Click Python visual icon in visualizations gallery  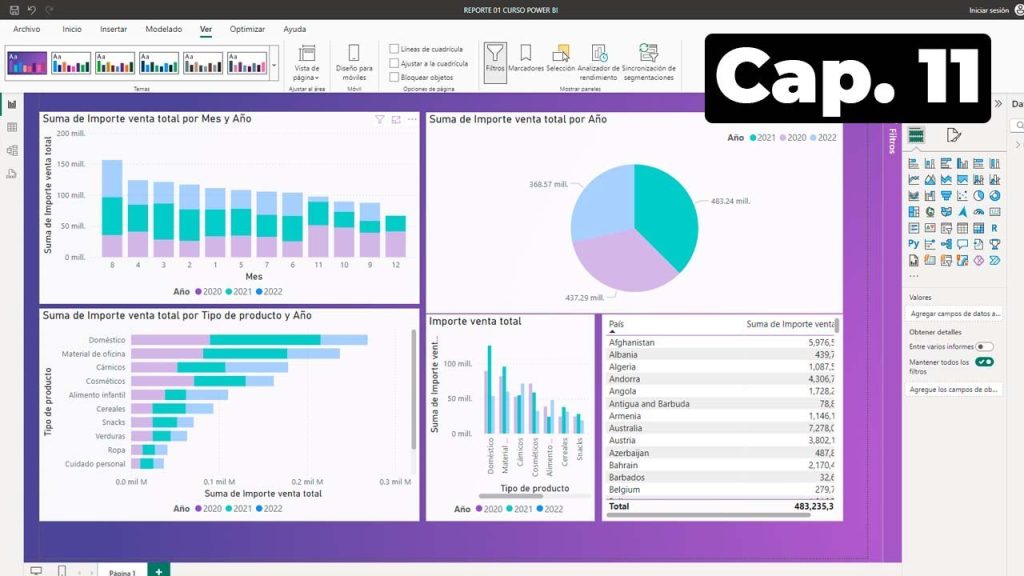(914, 243)
